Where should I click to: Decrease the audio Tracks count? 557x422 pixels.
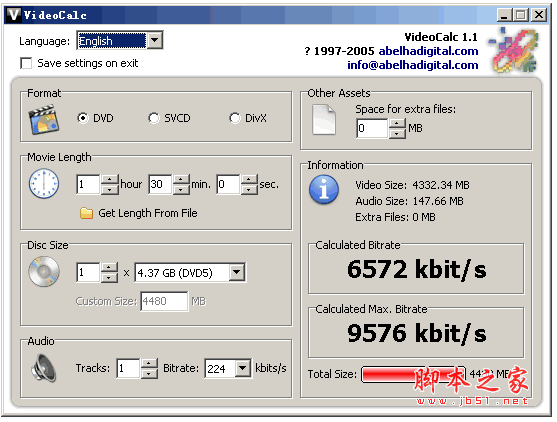[149, 373]
